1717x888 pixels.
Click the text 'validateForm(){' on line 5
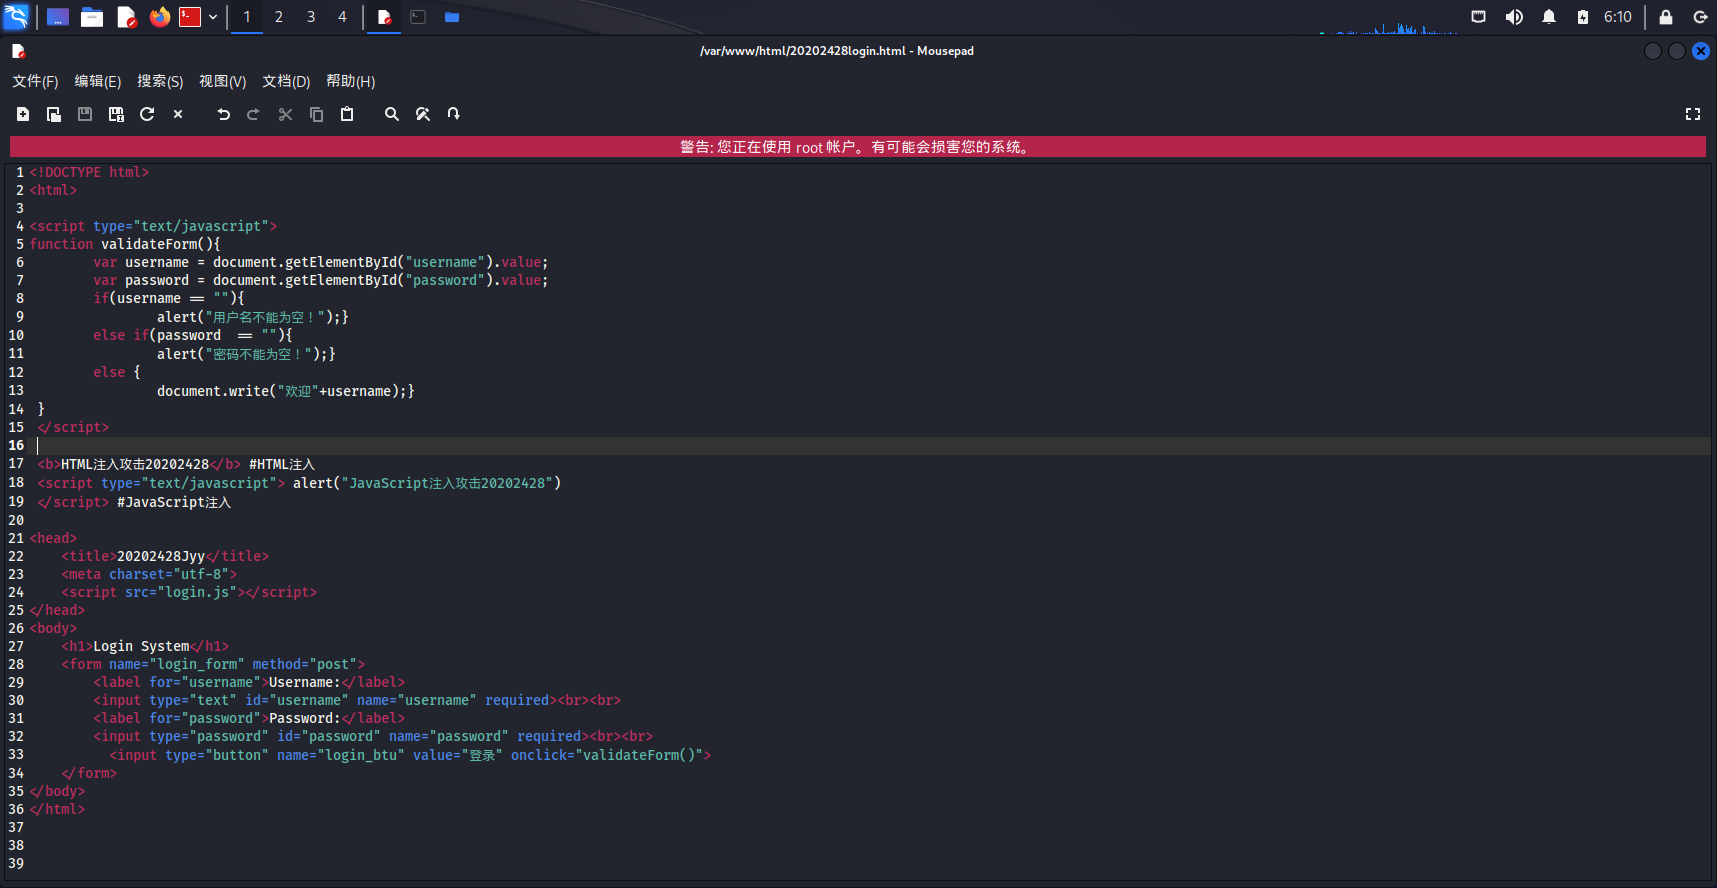[161, 244]
